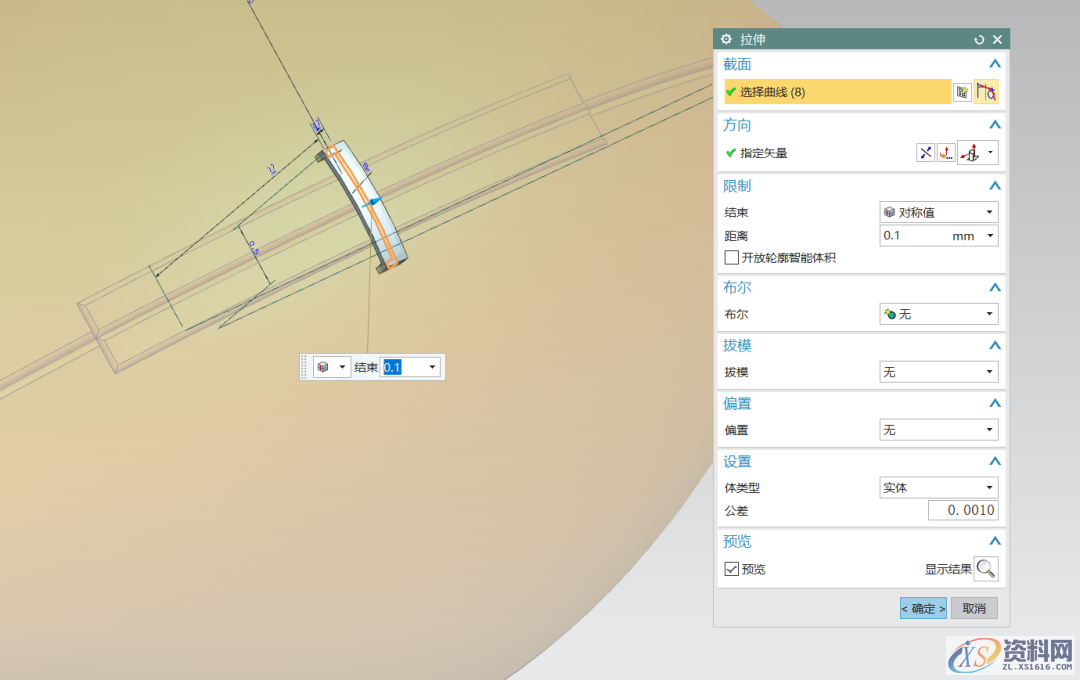Image resolution: width=1080 pixels, height=680 pixels.
Task: Click the 公差 input field
Action: 963,511
